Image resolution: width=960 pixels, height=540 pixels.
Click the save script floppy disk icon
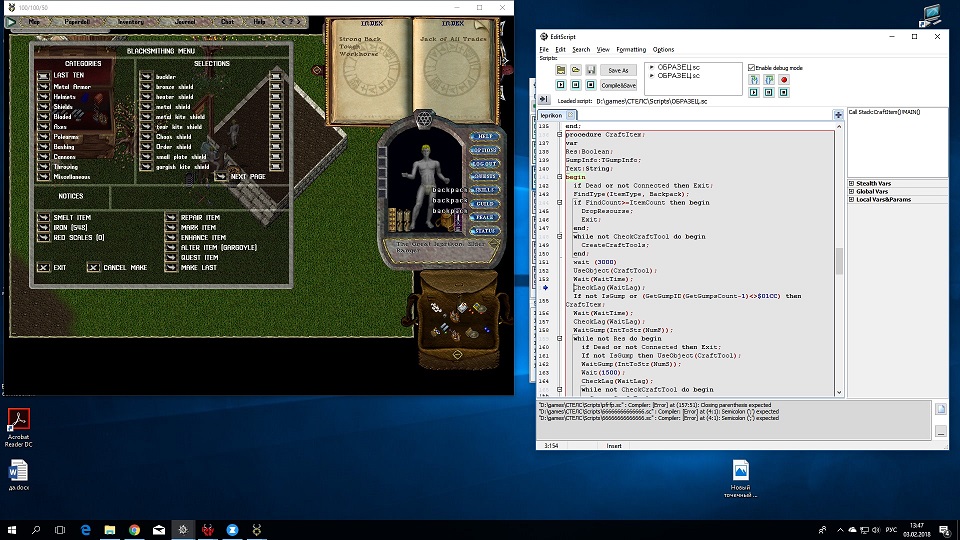coord(590,70)
